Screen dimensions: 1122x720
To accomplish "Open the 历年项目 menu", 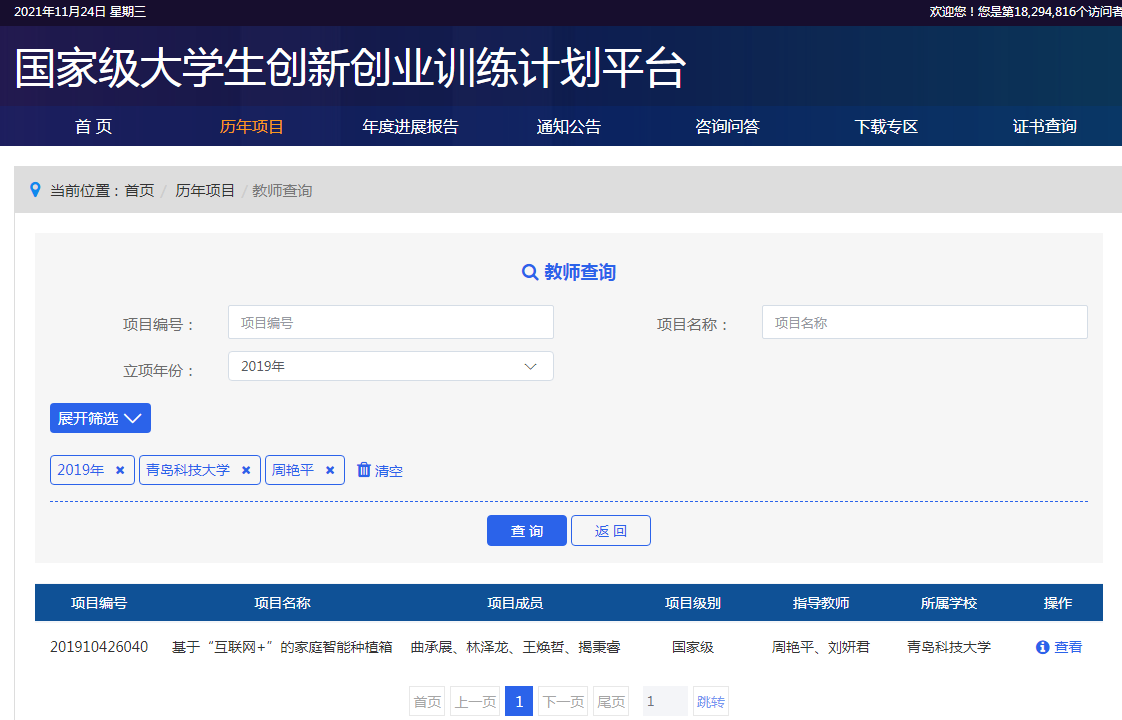I will click(252, 127).
